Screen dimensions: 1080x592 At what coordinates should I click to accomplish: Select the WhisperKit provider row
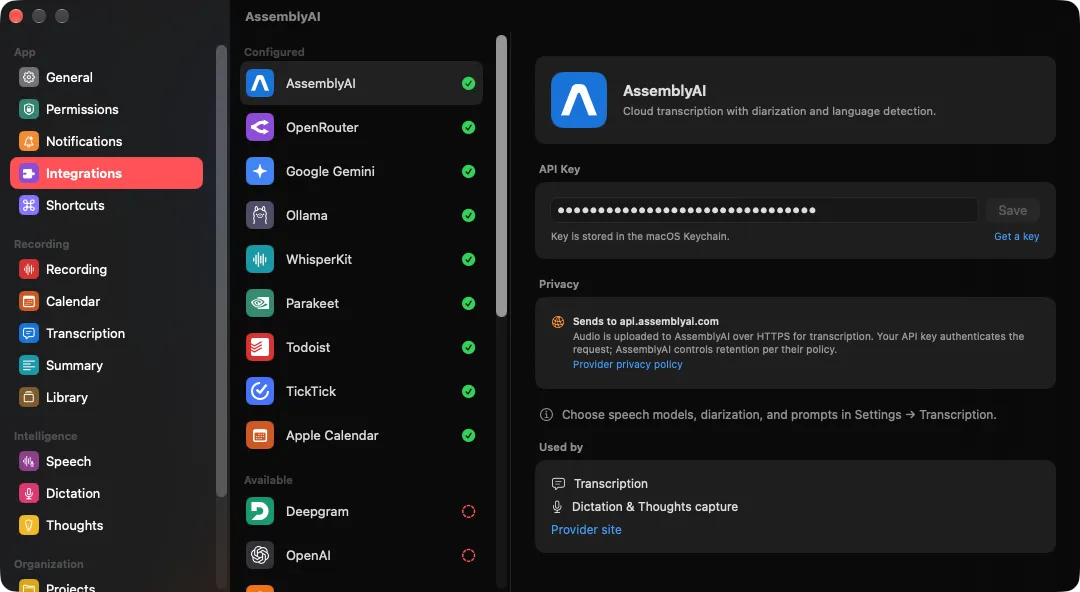coord(361,259)
